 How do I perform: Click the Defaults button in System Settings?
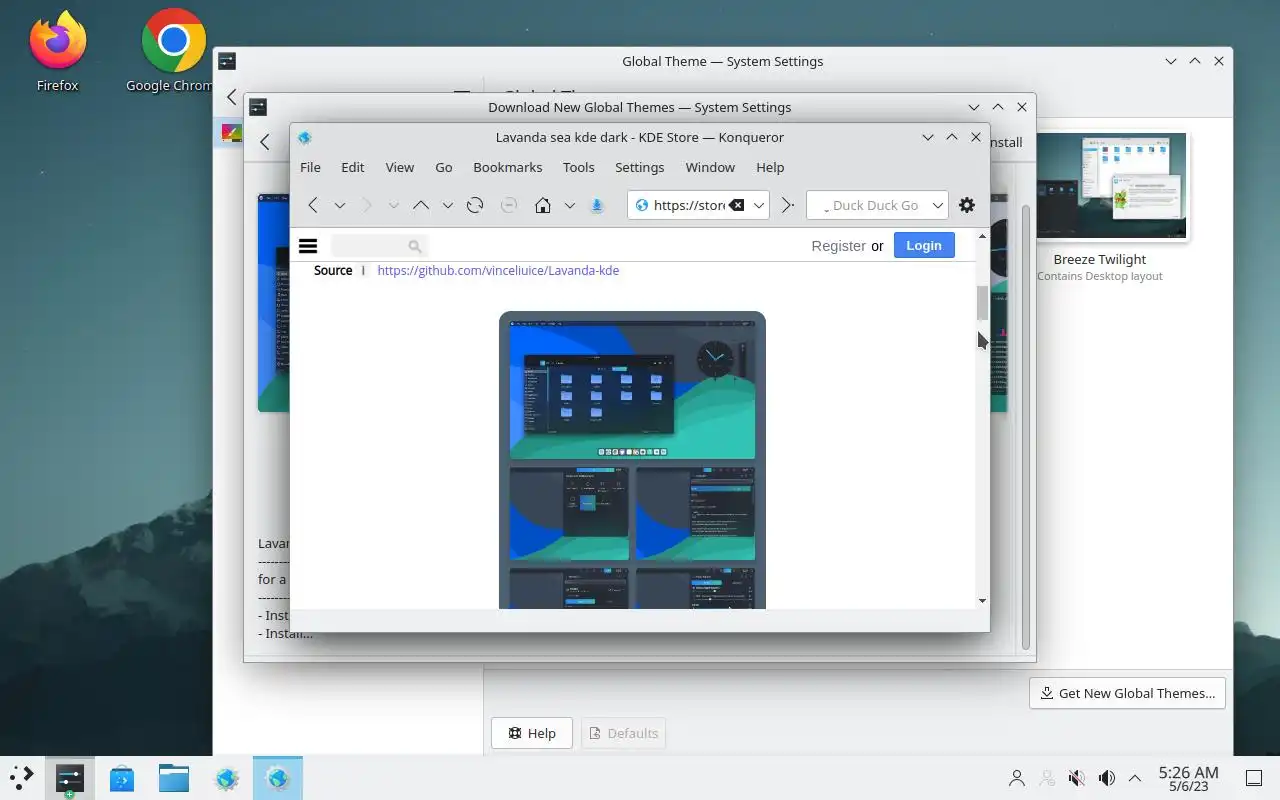(x=624, y=733)
